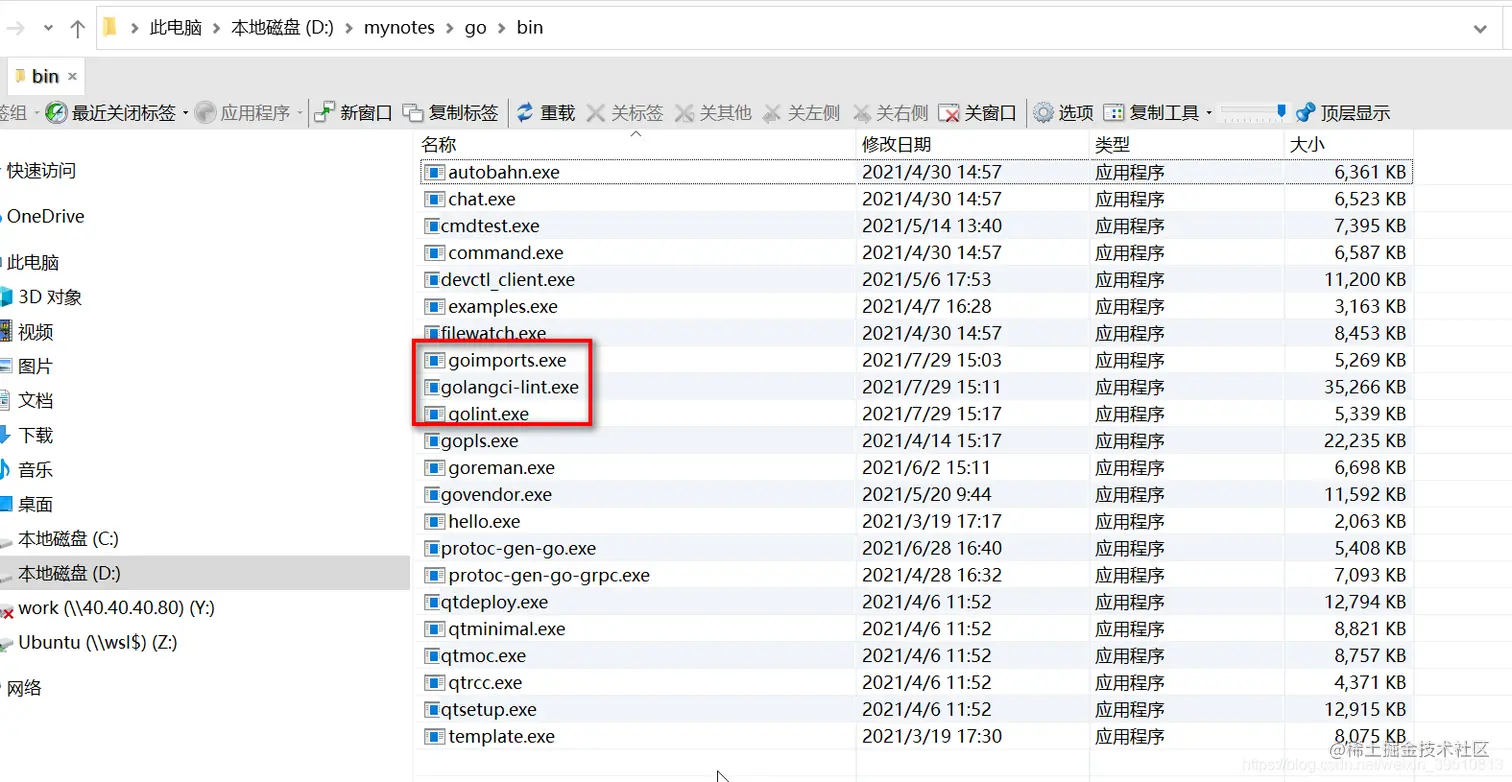Click the gopls.exe file icon
The image size is (1512, 782).
click(432, 441)
